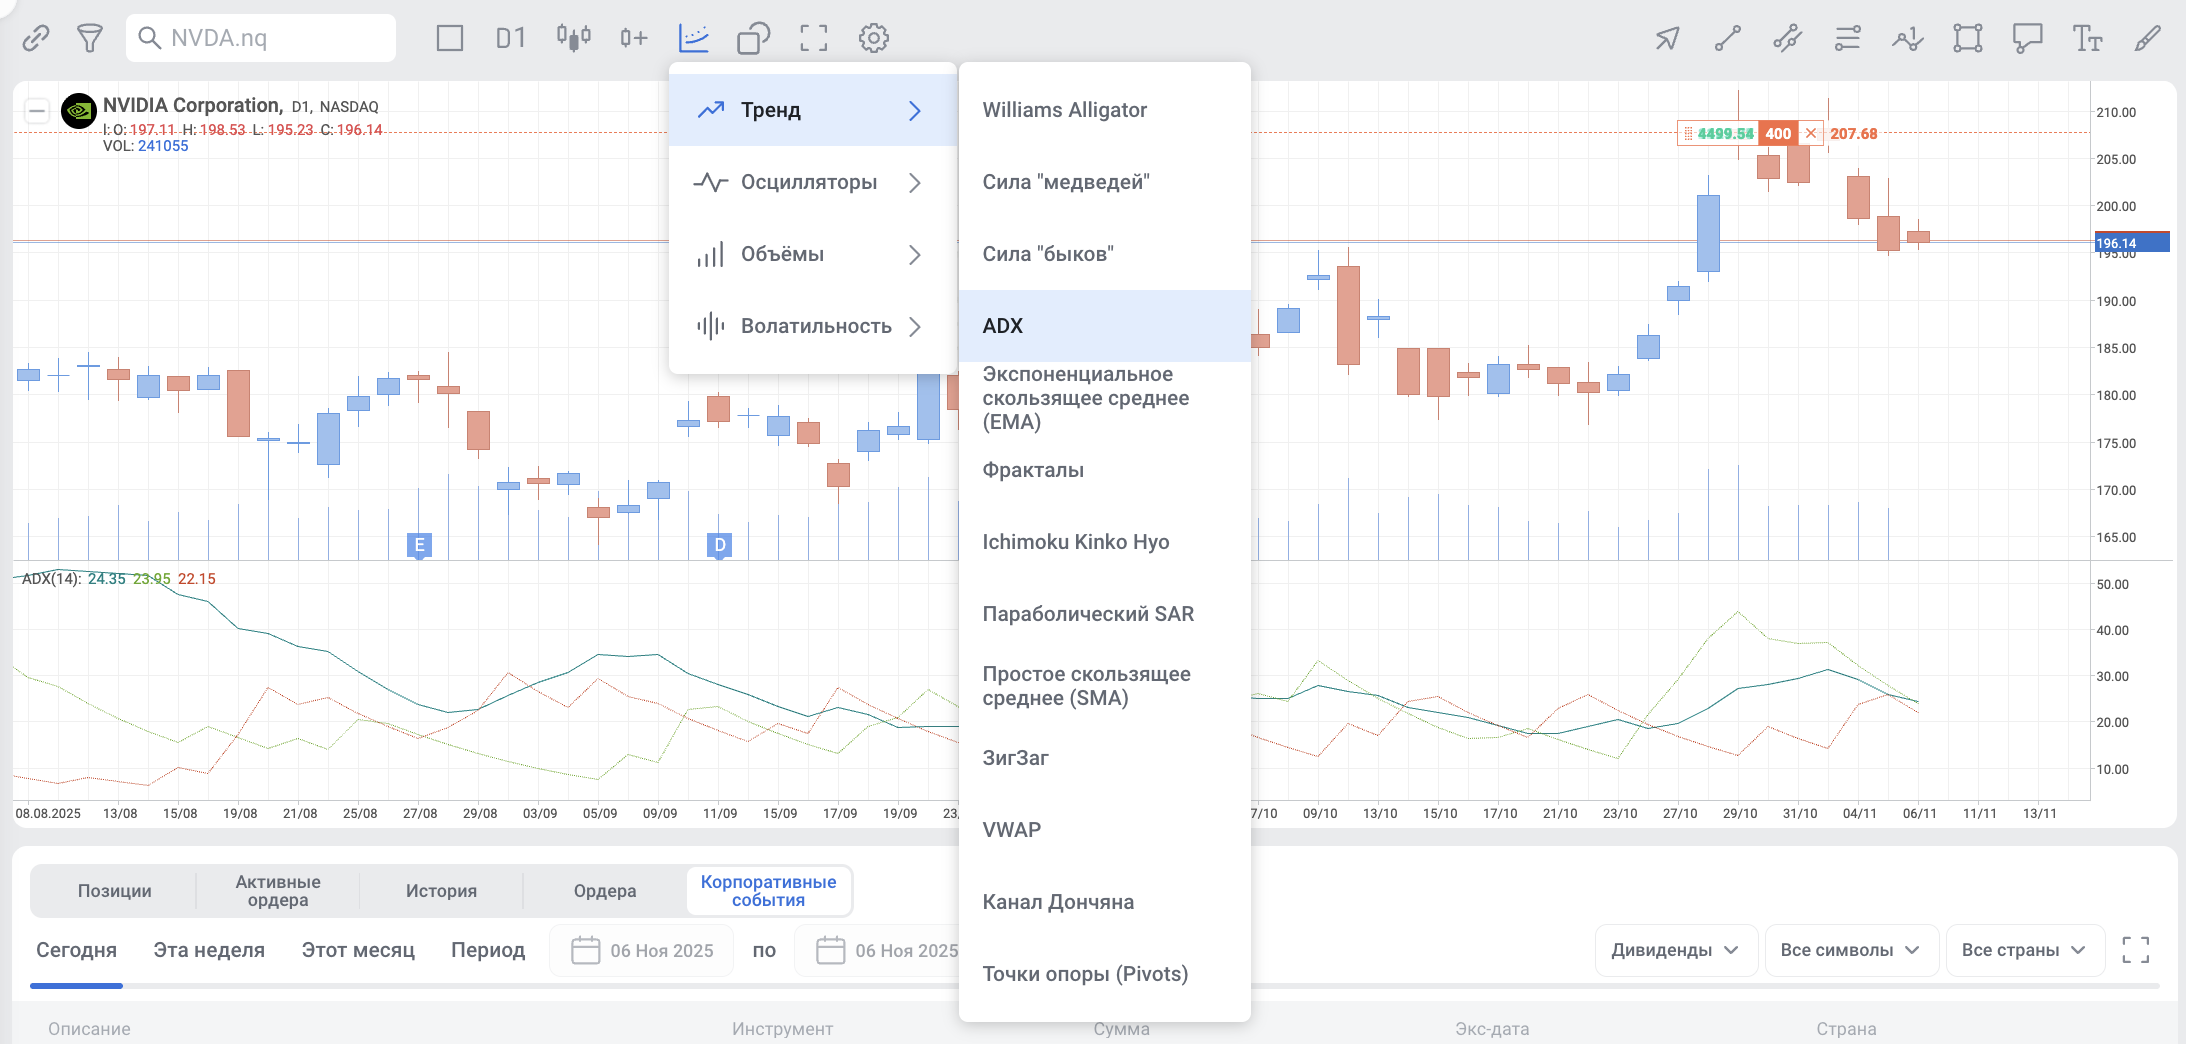
Task: Add the ЗигЗаг indicator
Action: click(x=1105, y=758)
